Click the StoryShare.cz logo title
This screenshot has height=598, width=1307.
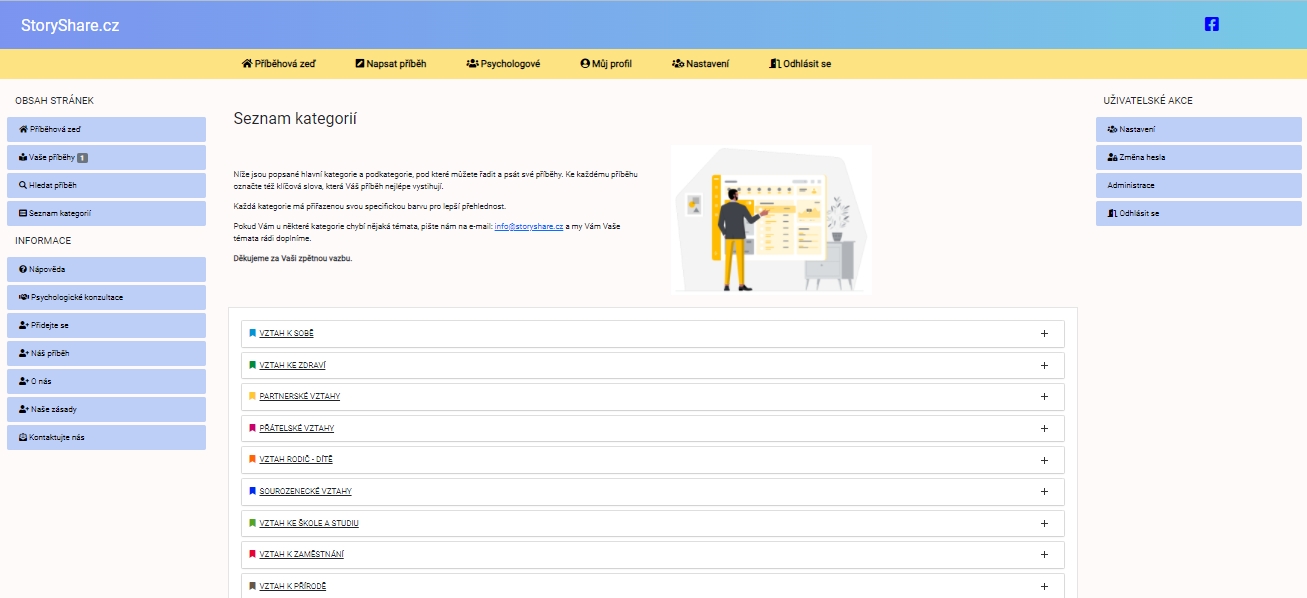point(70,26)
